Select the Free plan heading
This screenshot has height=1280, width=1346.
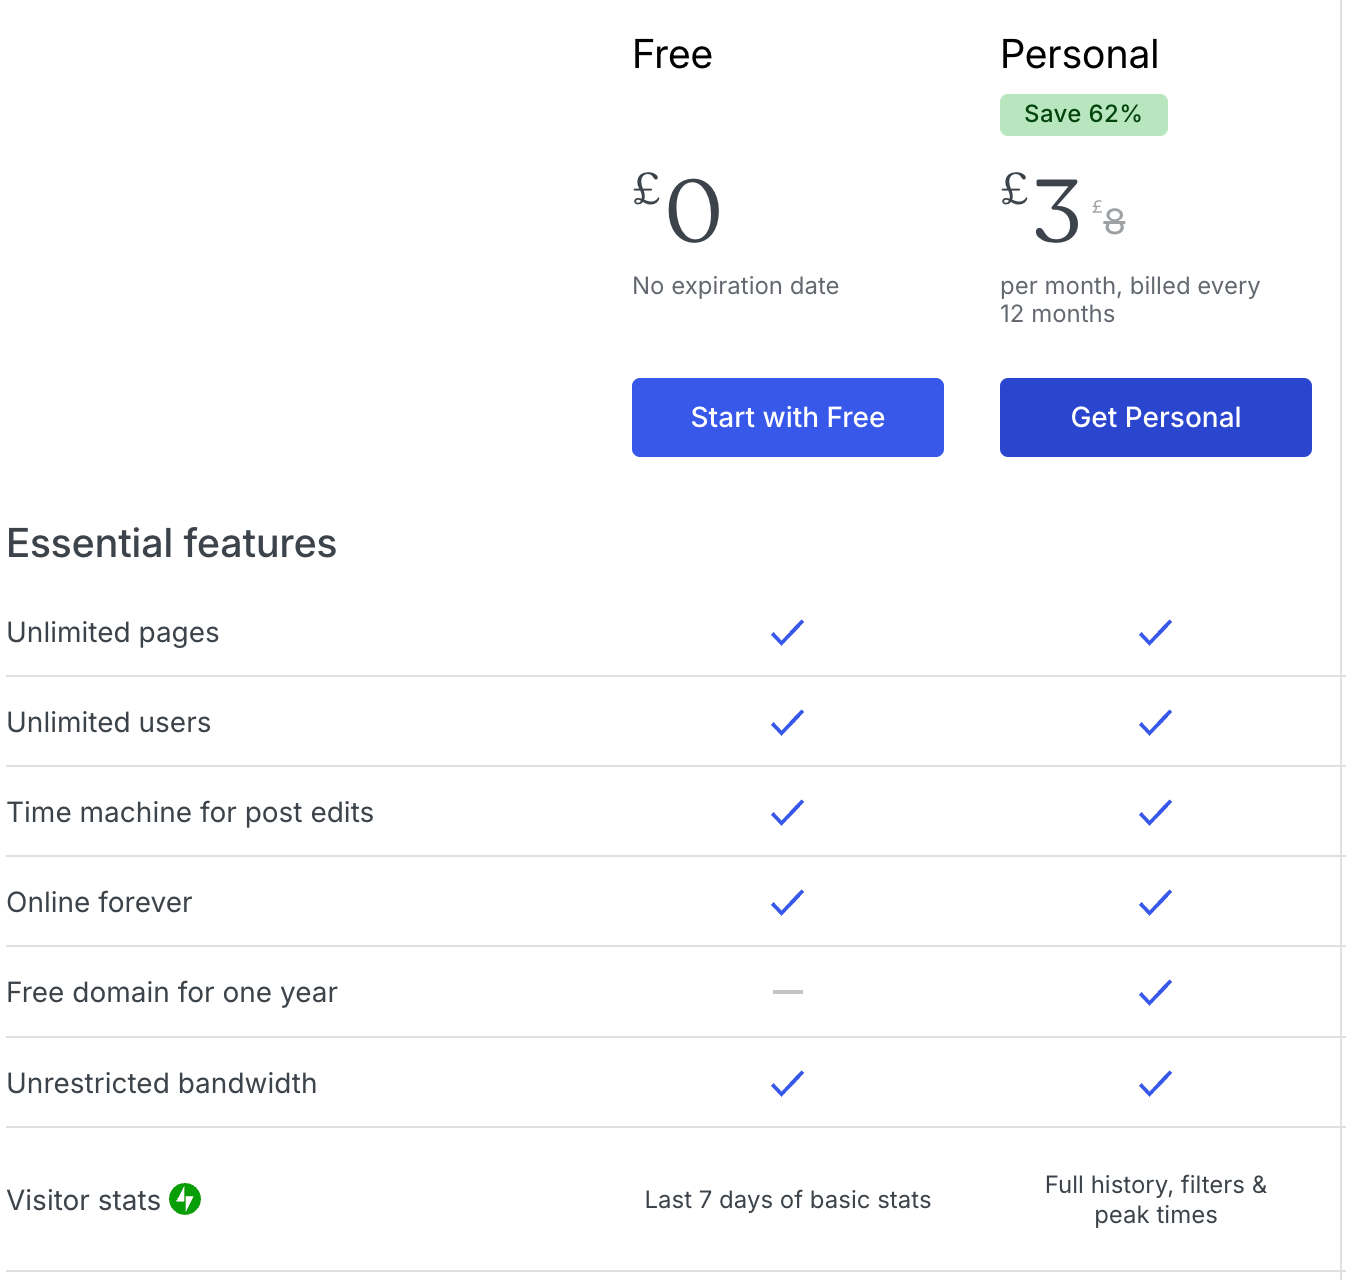pos(672,55)
